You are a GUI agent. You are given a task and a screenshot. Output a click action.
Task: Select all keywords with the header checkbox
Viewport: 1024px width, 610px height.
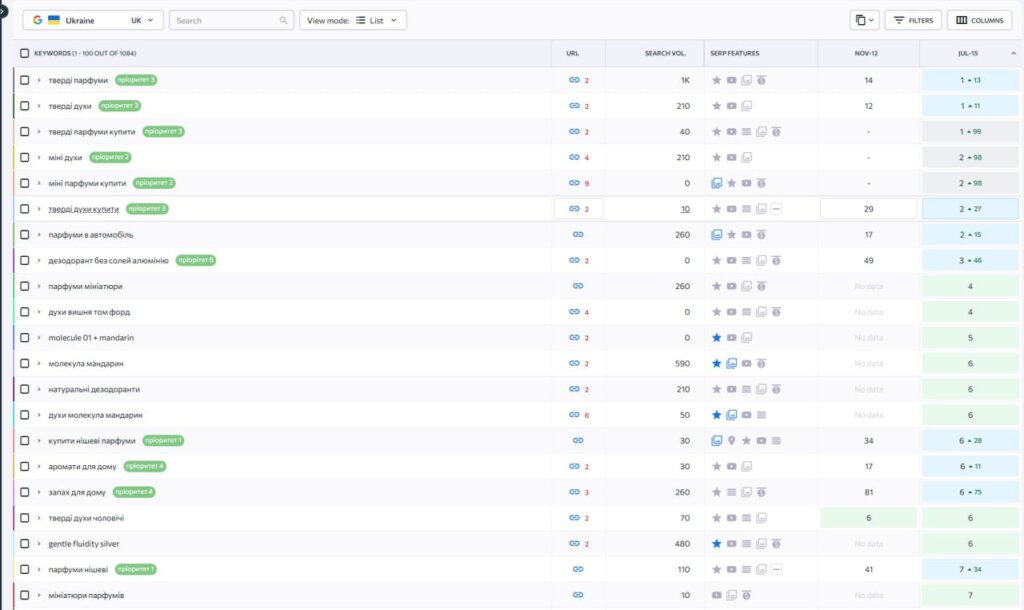pyautogui.click(x=25, y=53)
